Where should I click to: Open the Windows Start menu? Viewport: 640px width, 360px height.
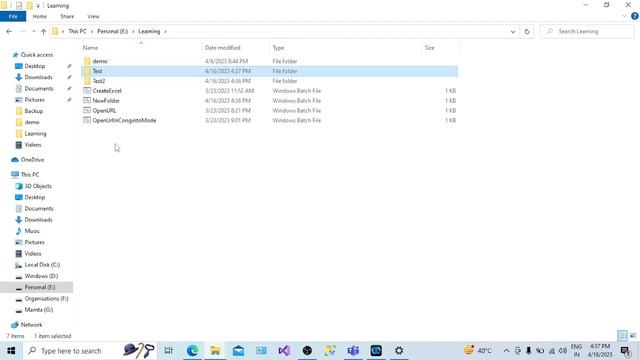point(11,351)
